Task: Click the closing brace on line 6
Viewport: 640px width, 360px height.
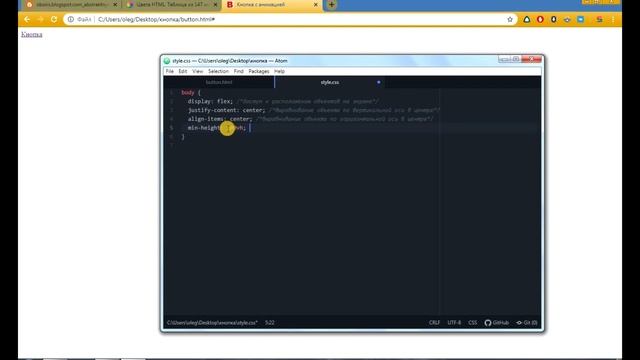Action: (183, 137)
